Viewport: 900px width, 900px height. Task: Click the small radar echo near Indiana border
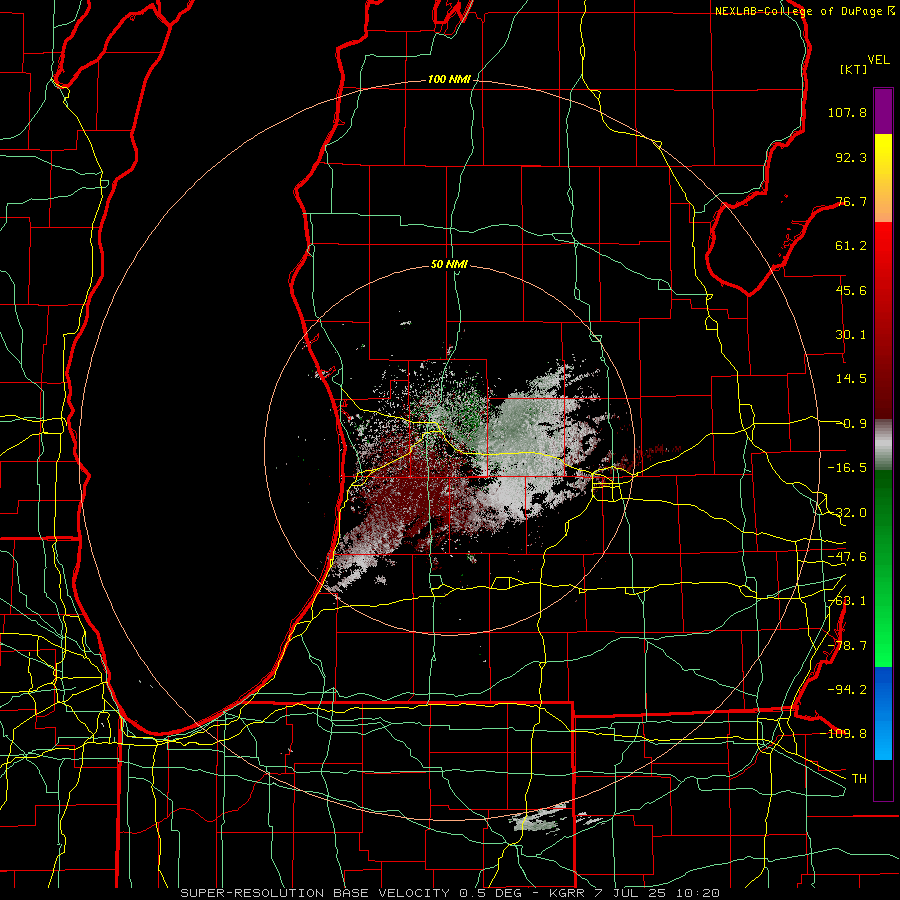540,820
